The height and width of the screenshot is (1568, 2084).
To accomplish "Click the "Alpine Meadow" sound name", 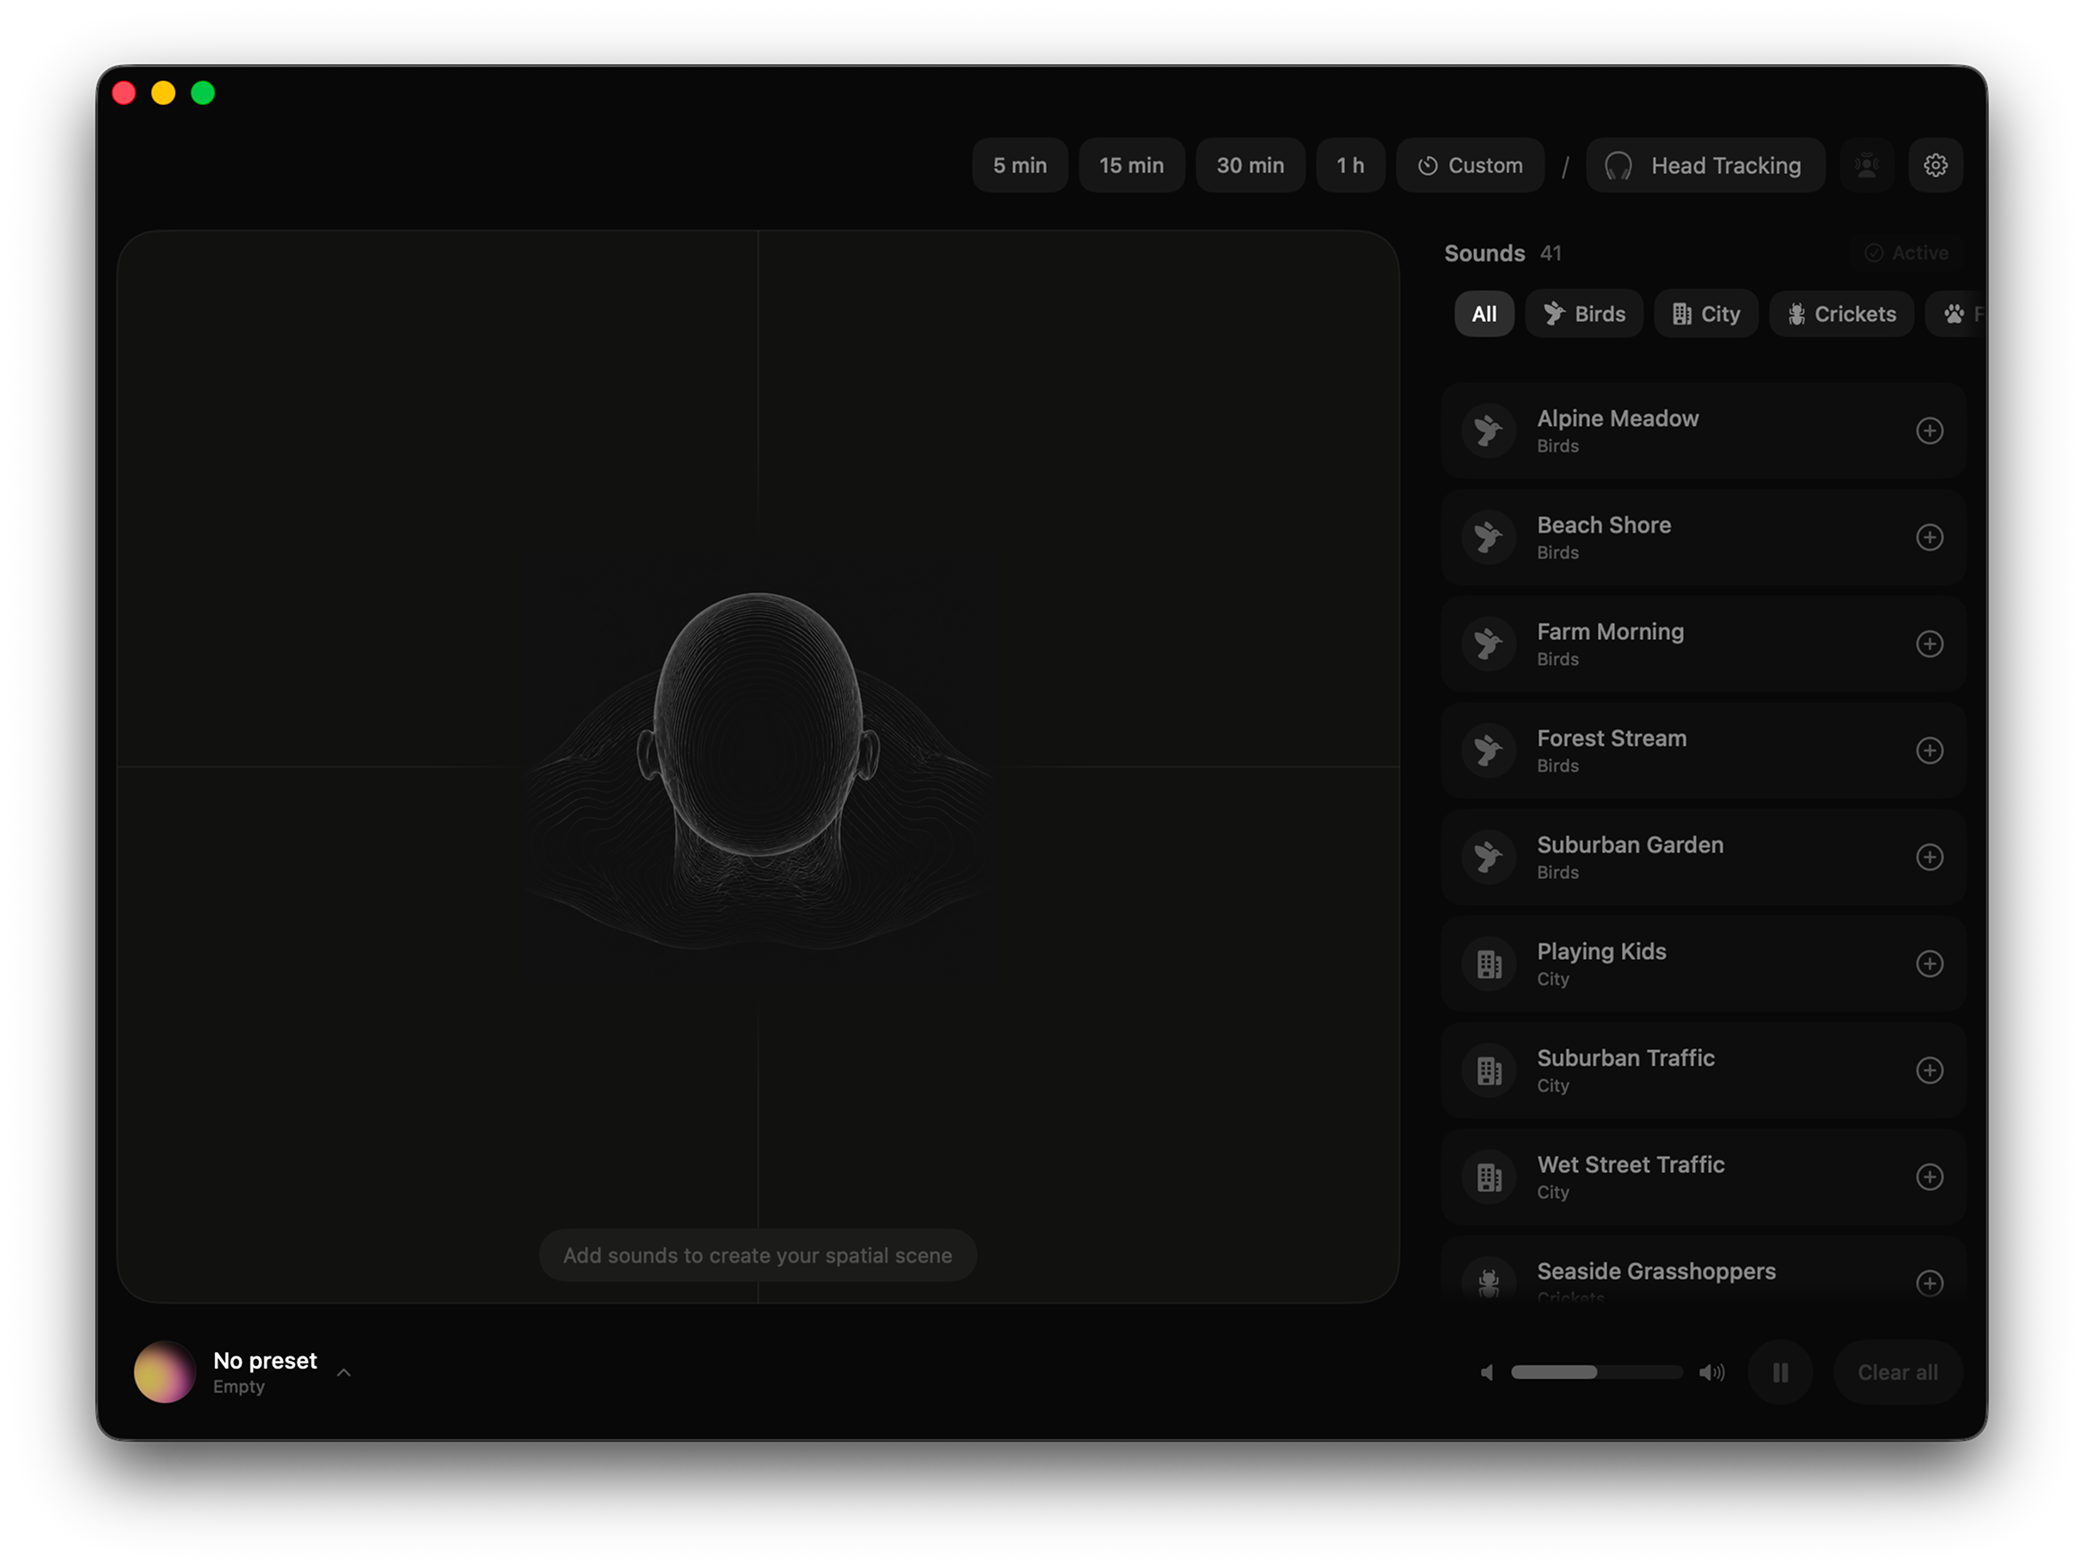I will click(x=1617, y=419).
